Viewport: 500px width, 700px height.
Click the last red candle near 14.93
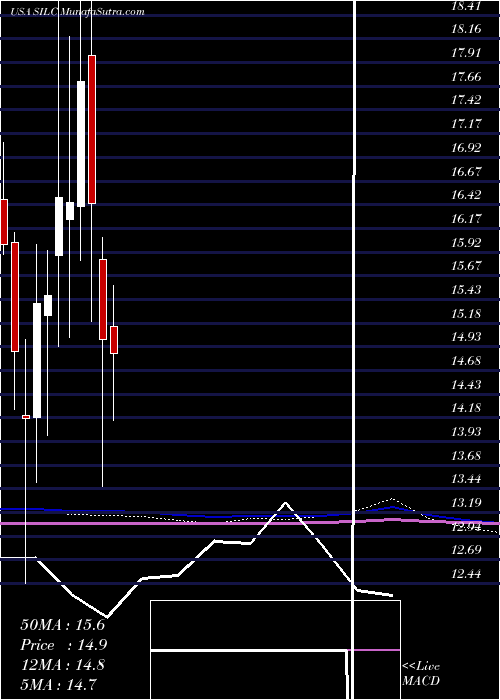click(x=114, y=340)
